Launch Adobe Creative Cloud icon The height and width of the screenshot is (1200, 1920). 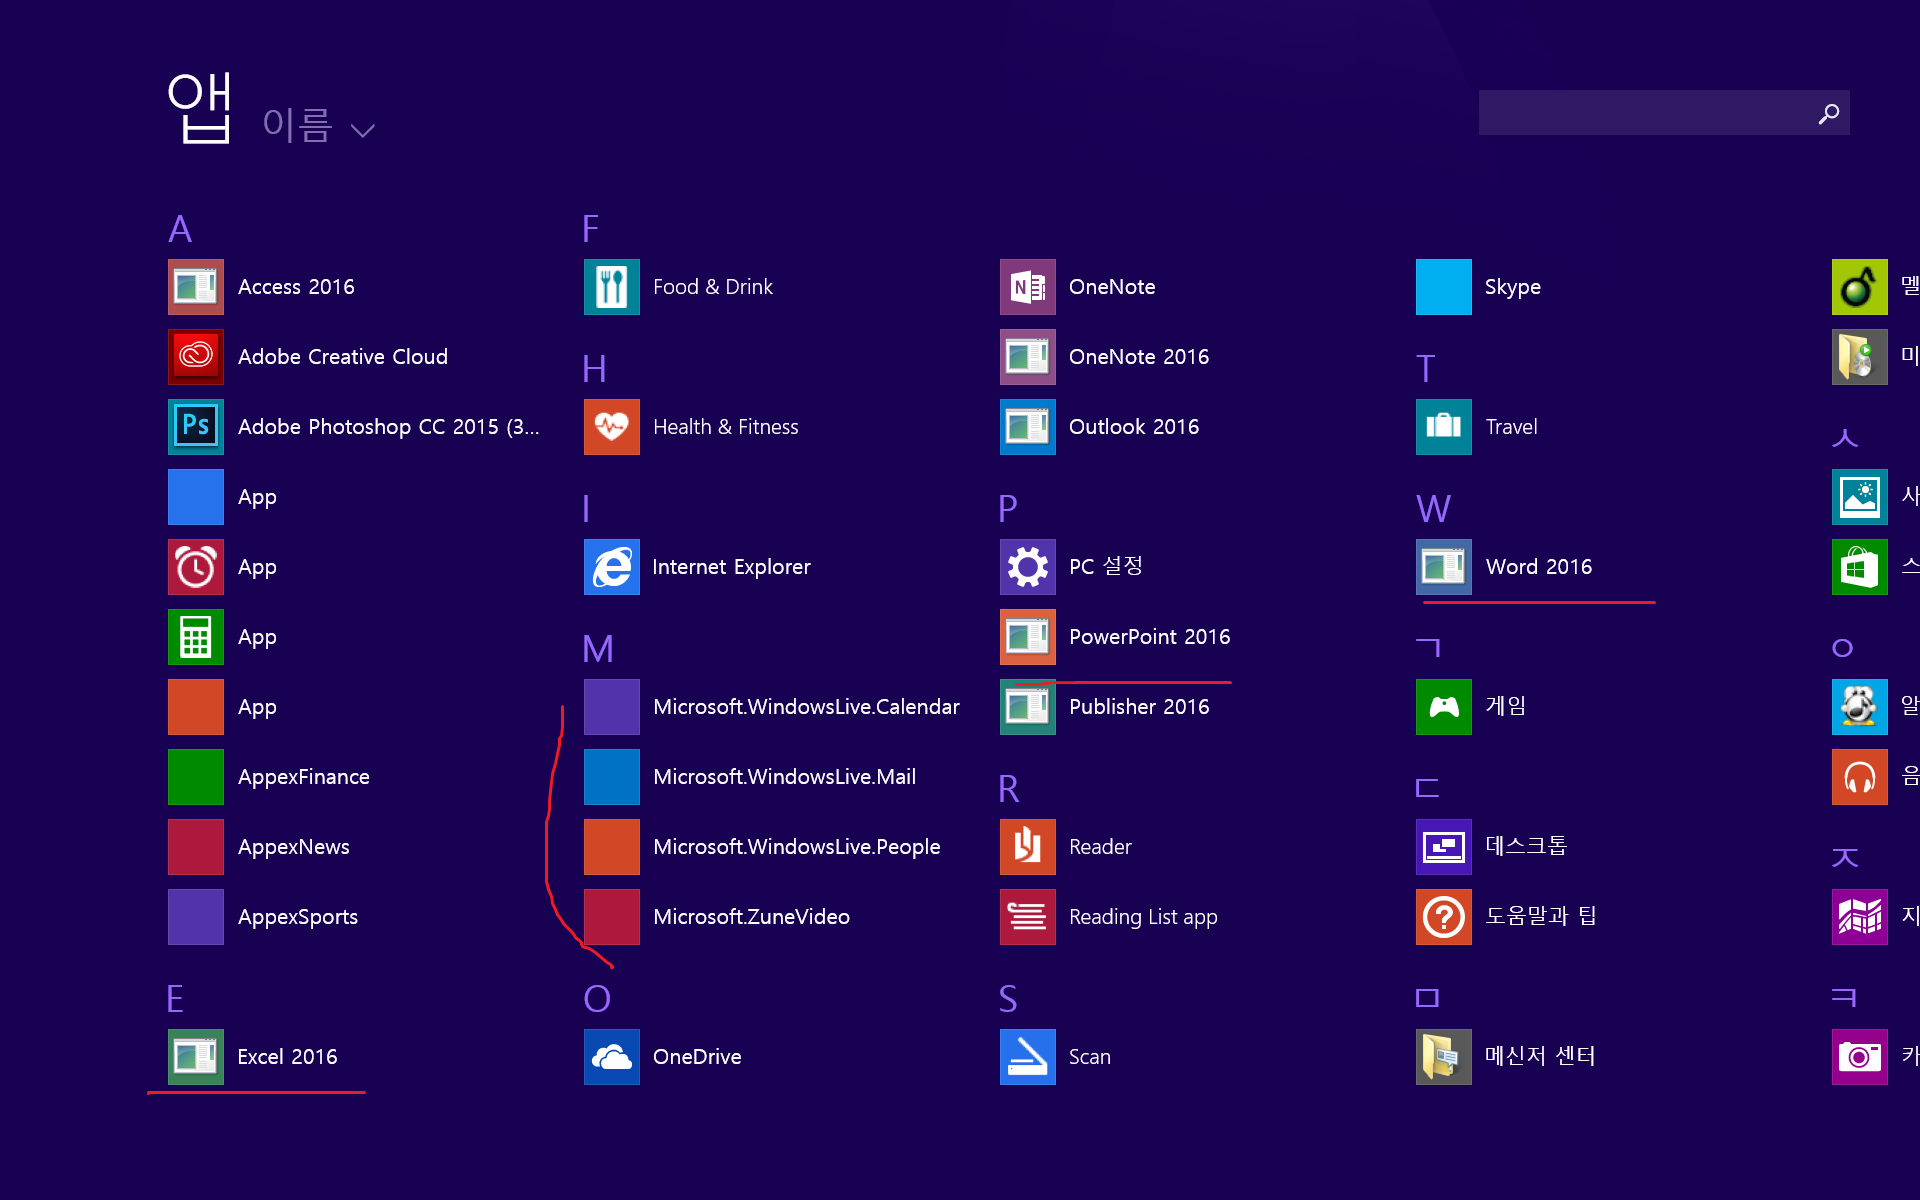(x=196, y=357)
